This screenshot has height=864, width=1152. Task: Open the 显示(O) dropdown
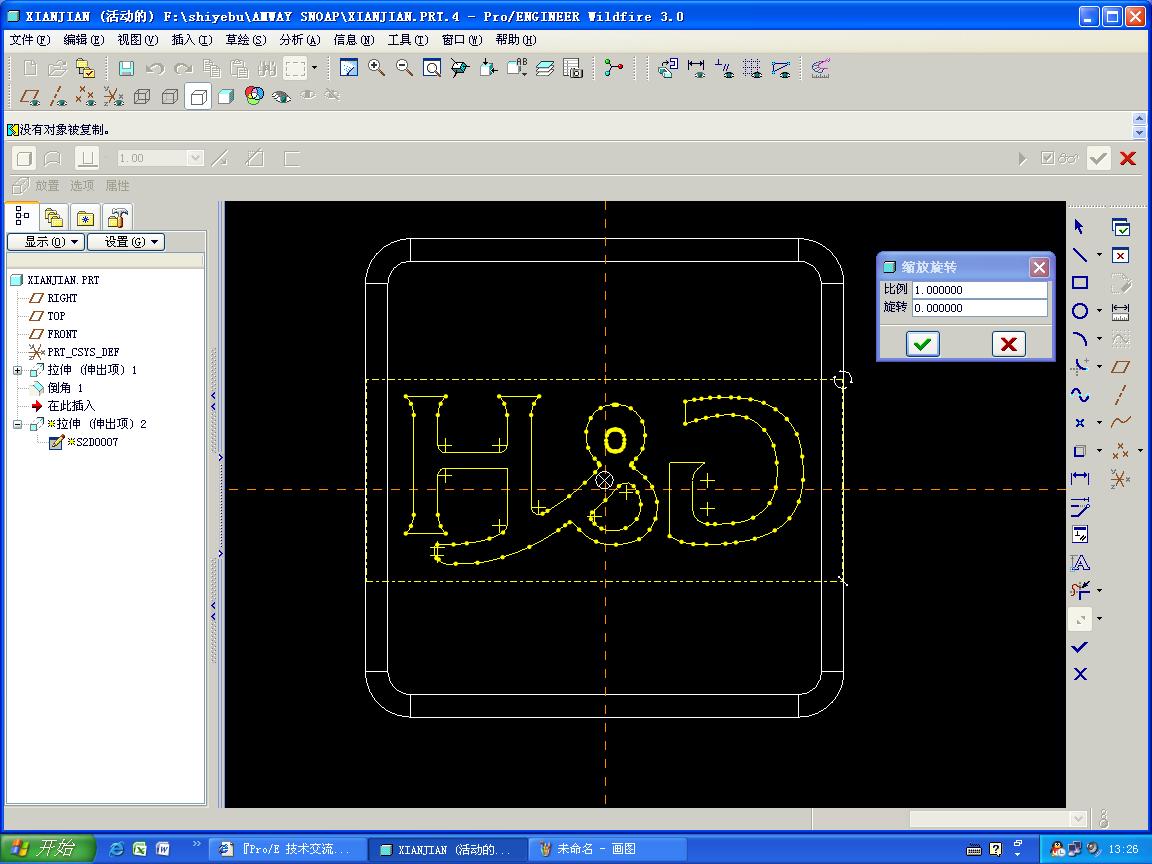(x=46, y=242)
